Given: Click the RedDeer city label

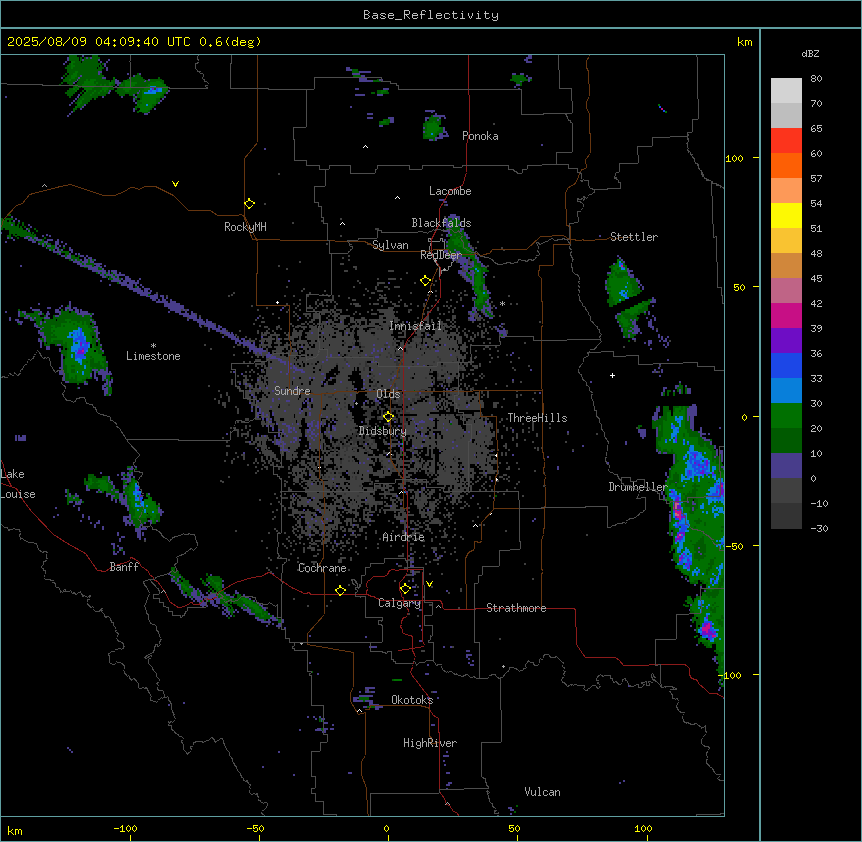Looking at the screenshot, I should (440, 255).
